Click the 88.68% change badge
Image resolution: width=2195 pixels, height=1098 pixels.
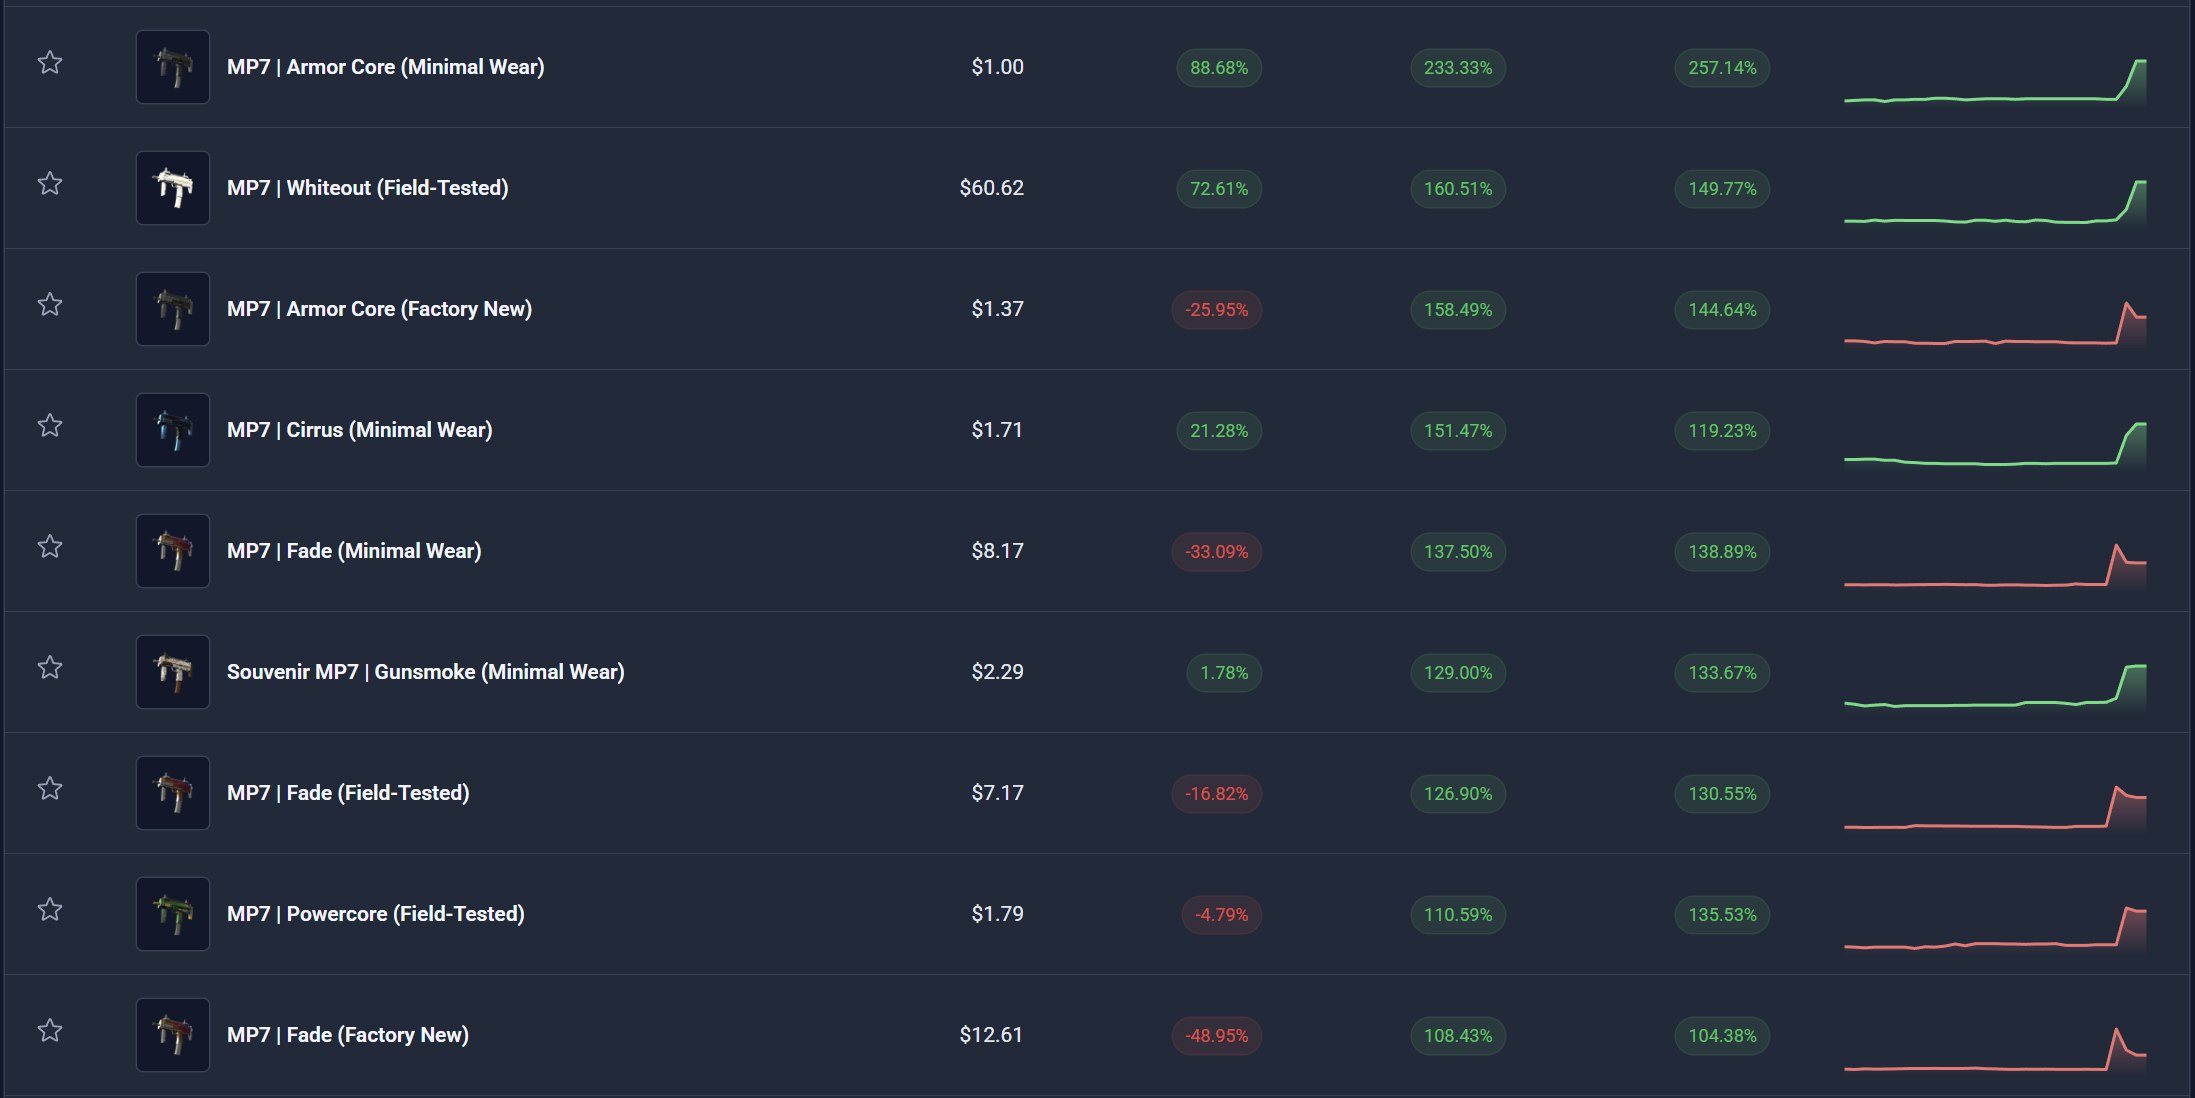pyautogui.click(x=1218, y=68)
